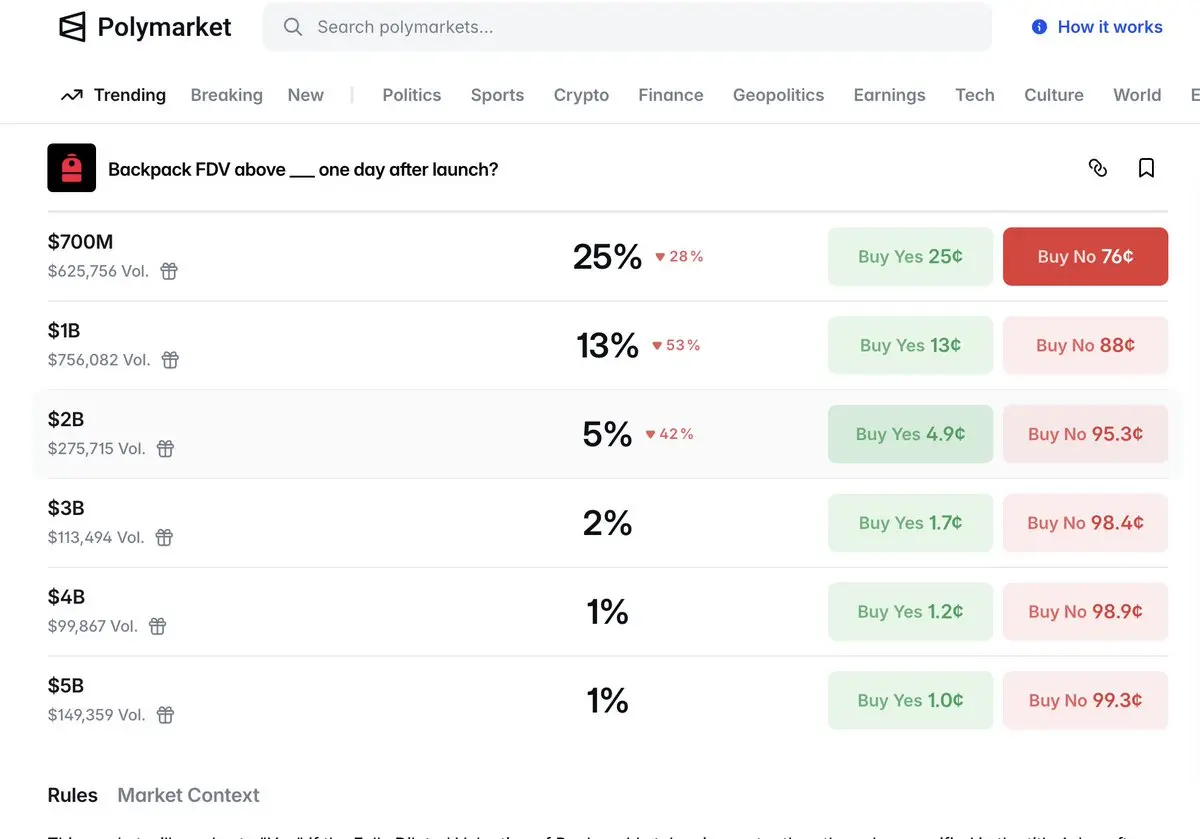The width and height of the screenshot is (1200, 839).
Task: Switch to the Trending tab
Action: point(113,95)
